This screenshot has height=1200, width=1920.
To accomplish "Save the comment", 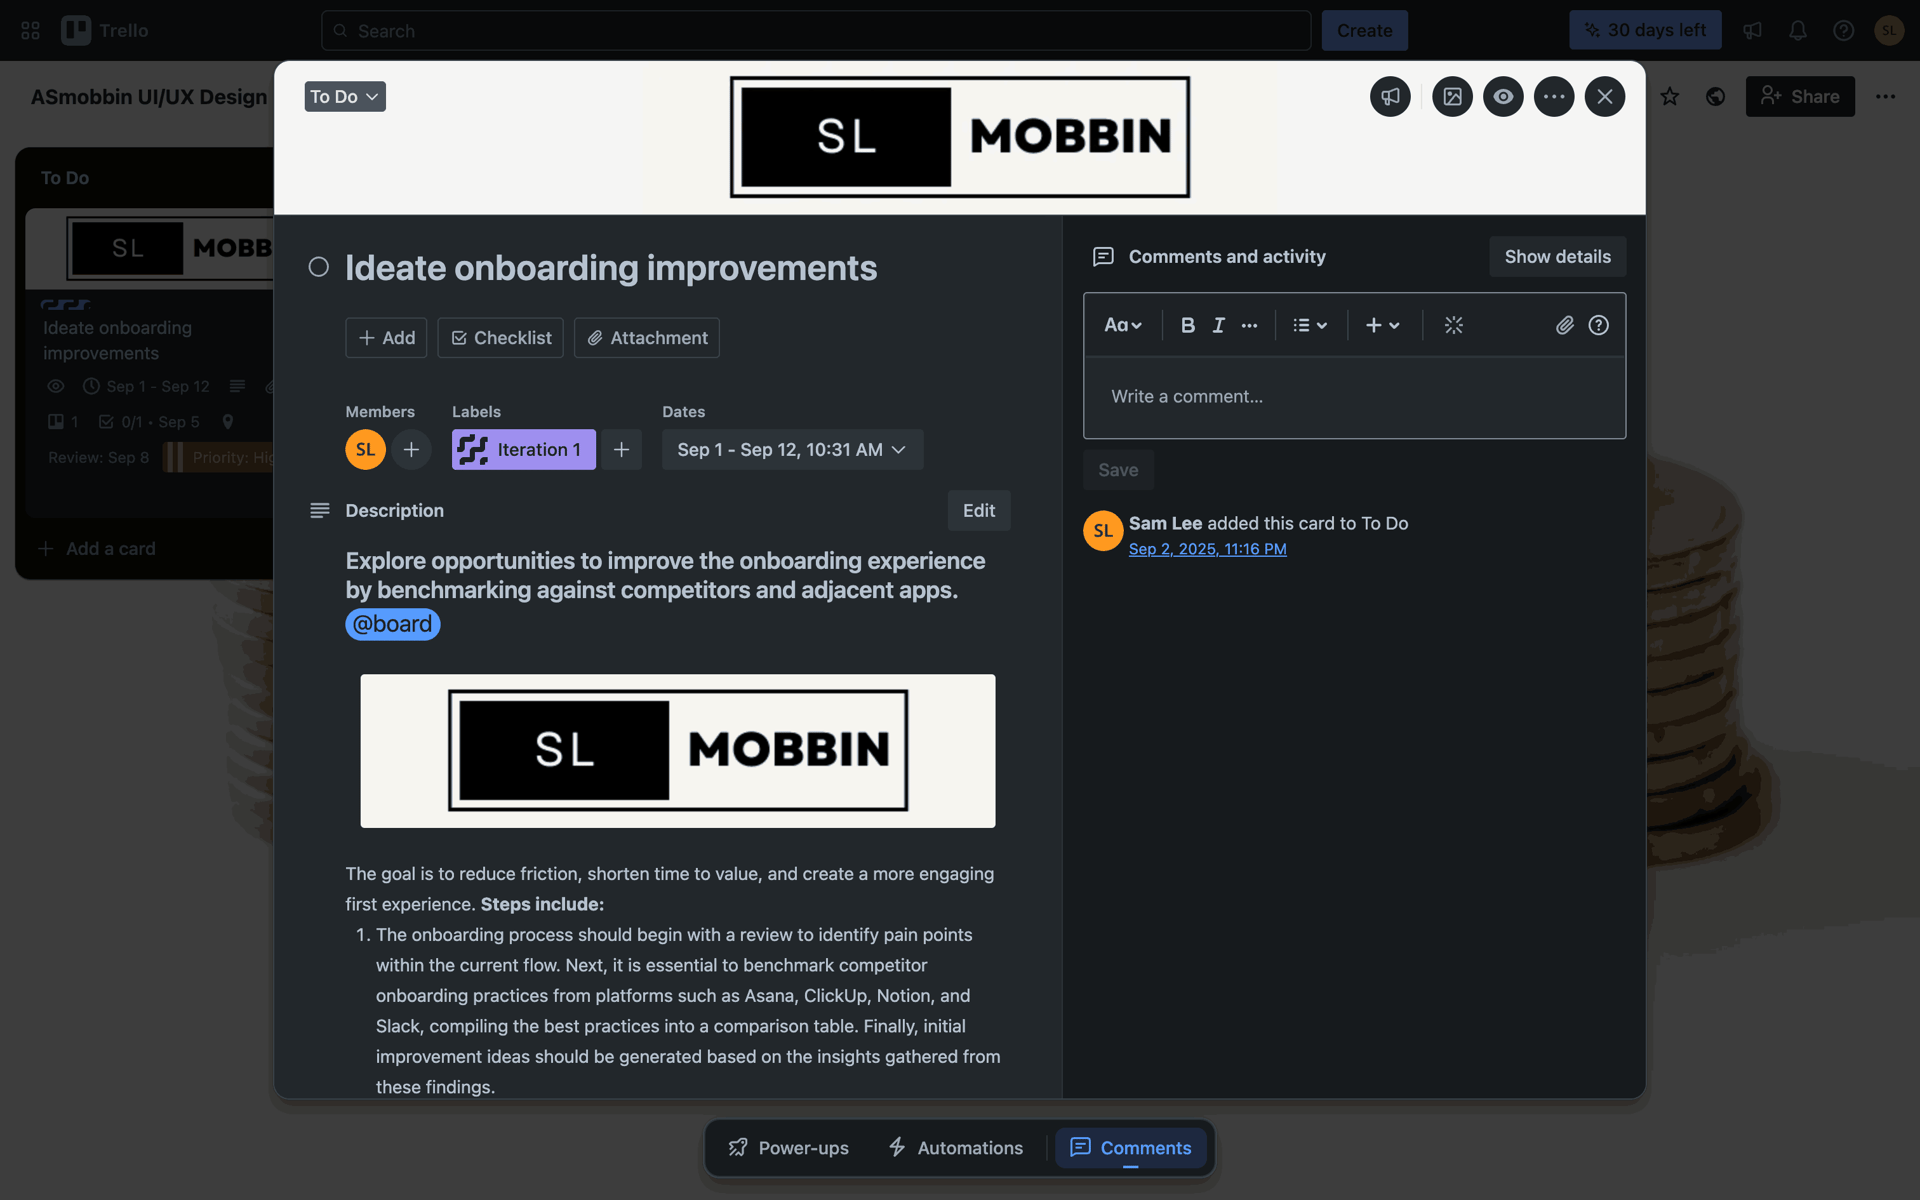I will [x=1118, y=470].
